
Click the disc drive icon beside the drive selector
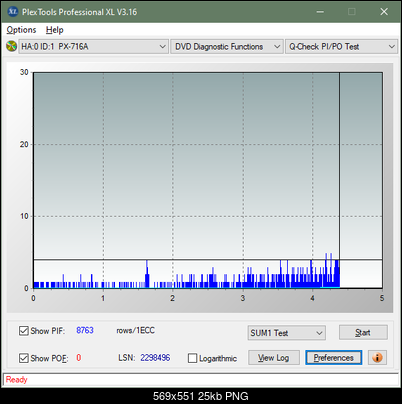pos(11,46)
